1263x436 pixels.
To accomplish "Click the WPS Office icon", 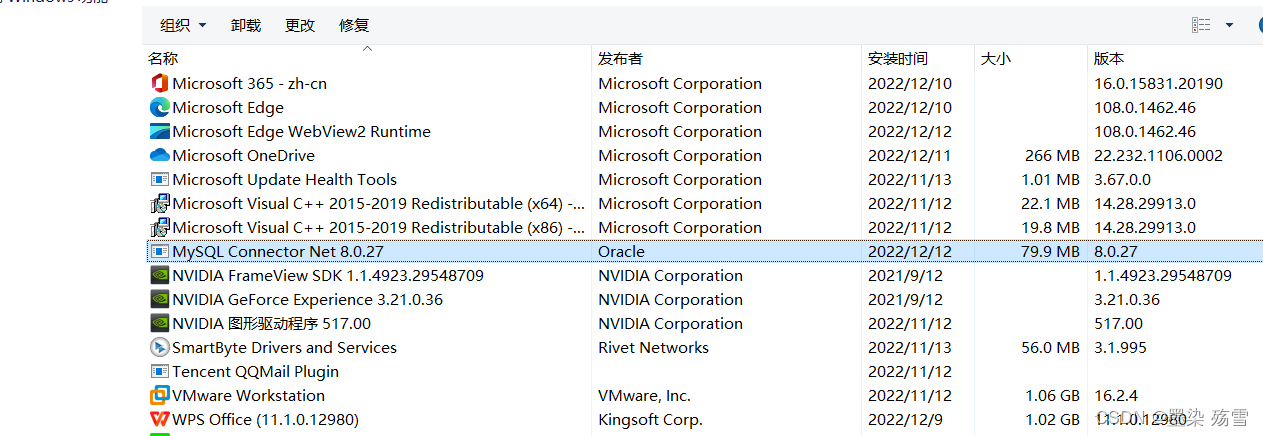I will point(159,419).
